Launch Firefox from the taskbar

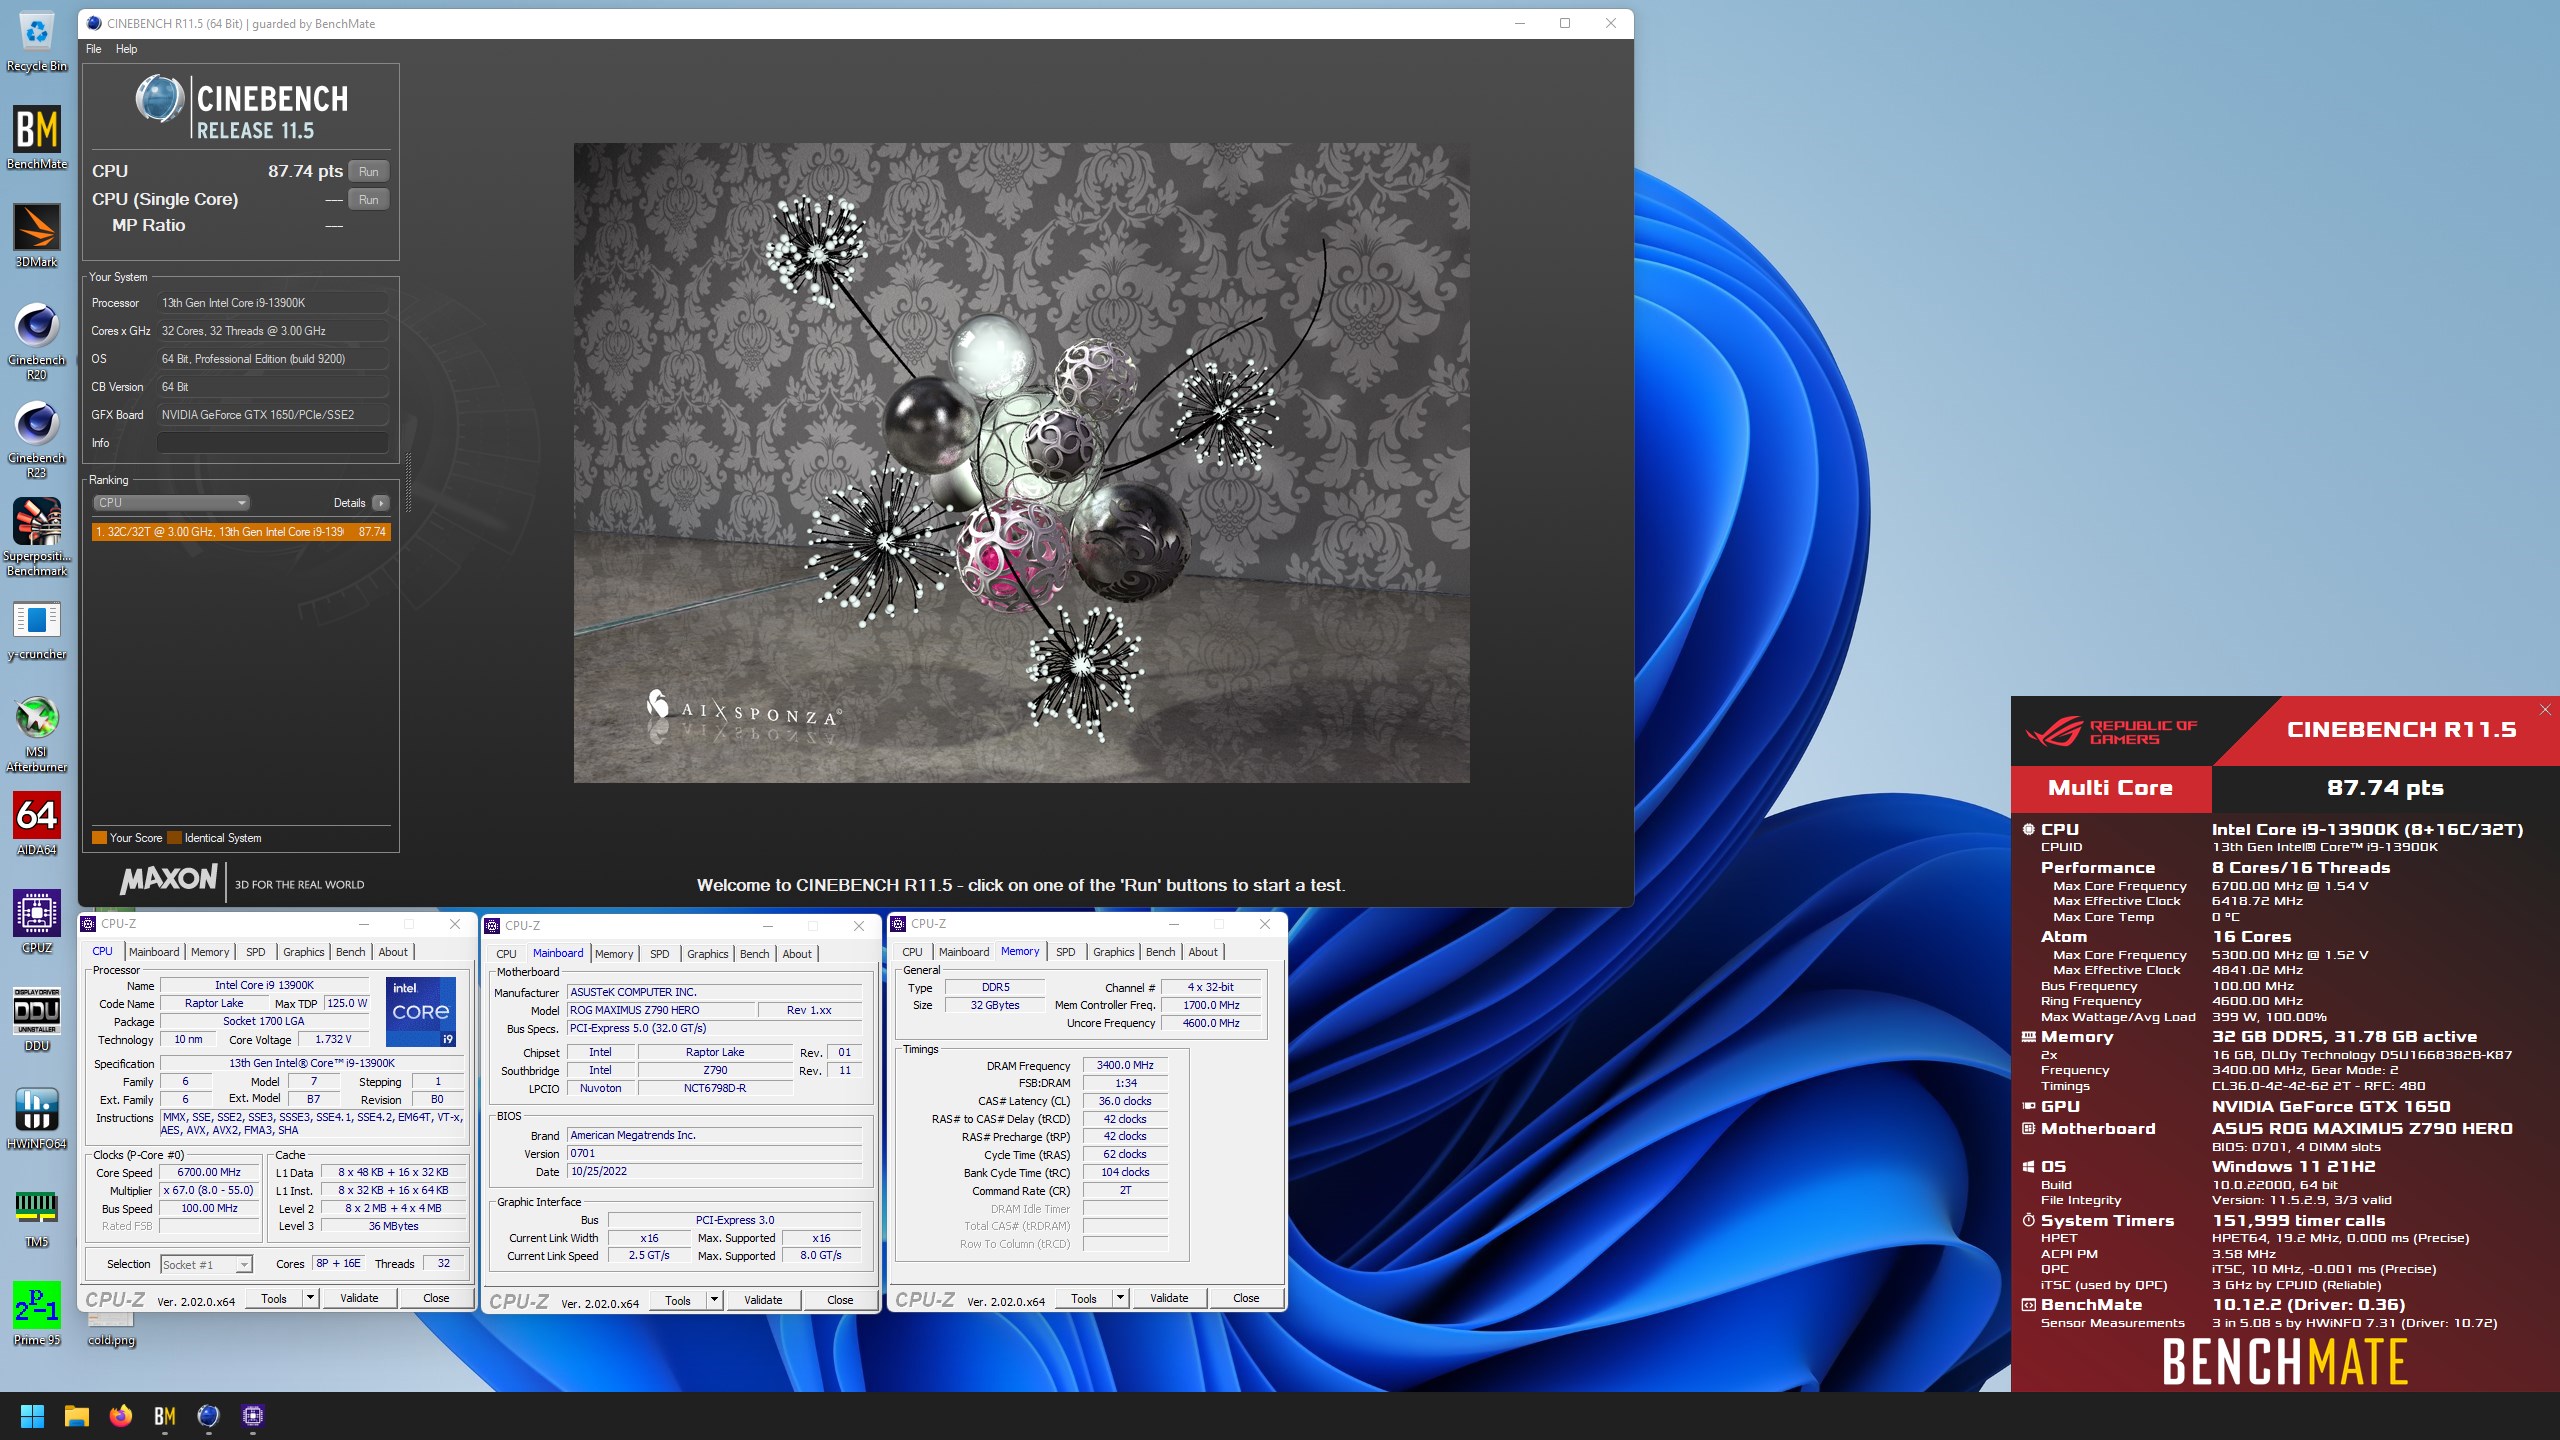121,1416
